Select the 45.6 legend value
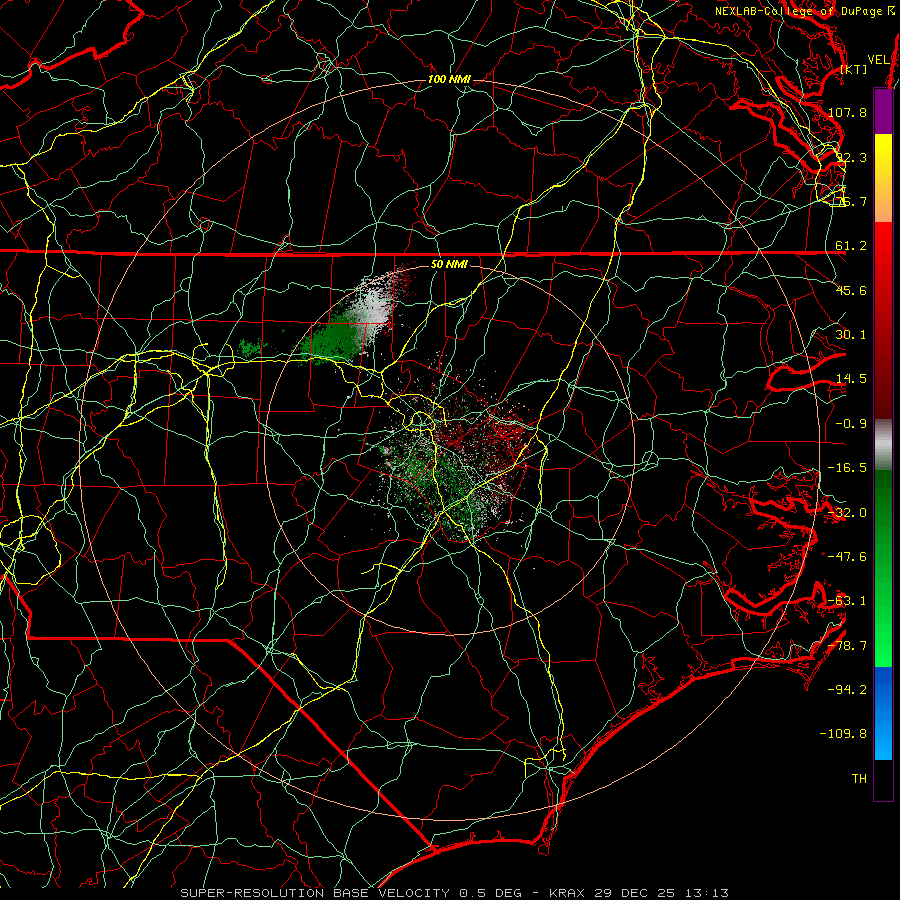This screenshot has width=900, height=900. tap(851, 290)
